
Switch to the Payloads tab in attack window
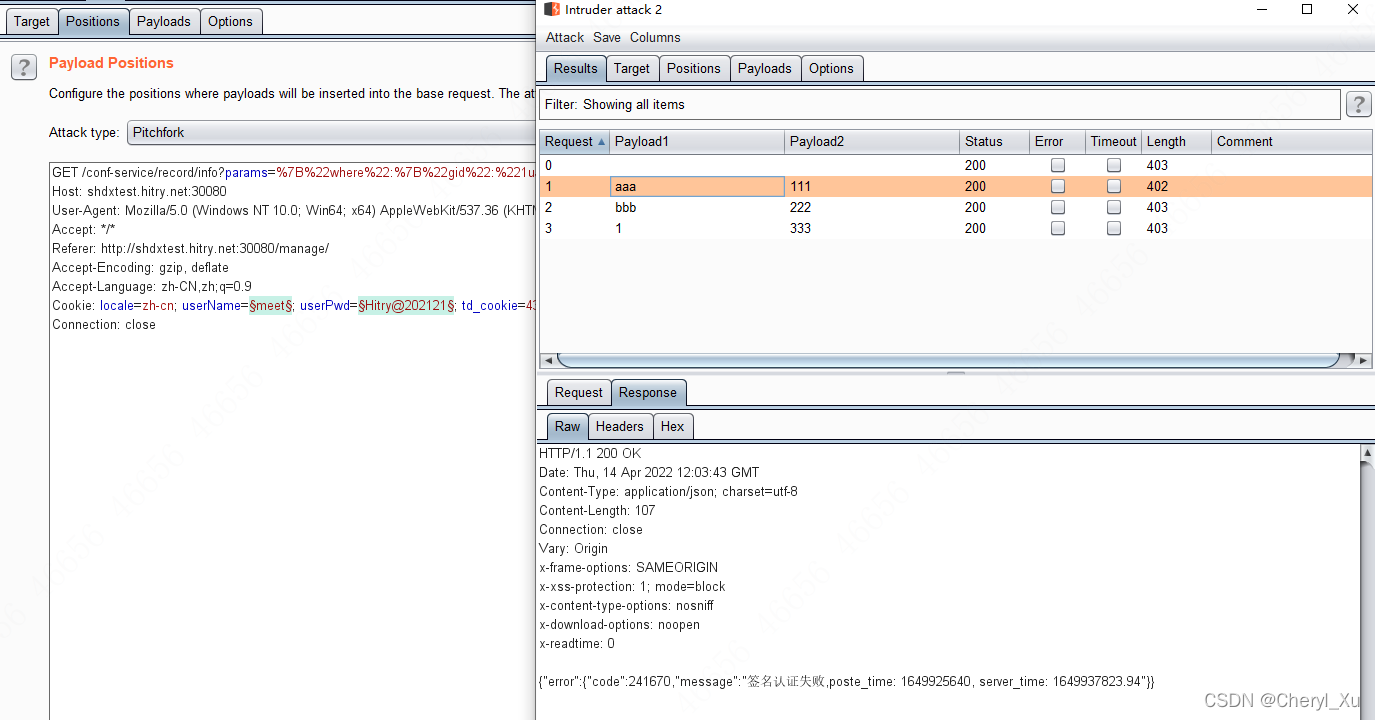click(x=764, y=69)
